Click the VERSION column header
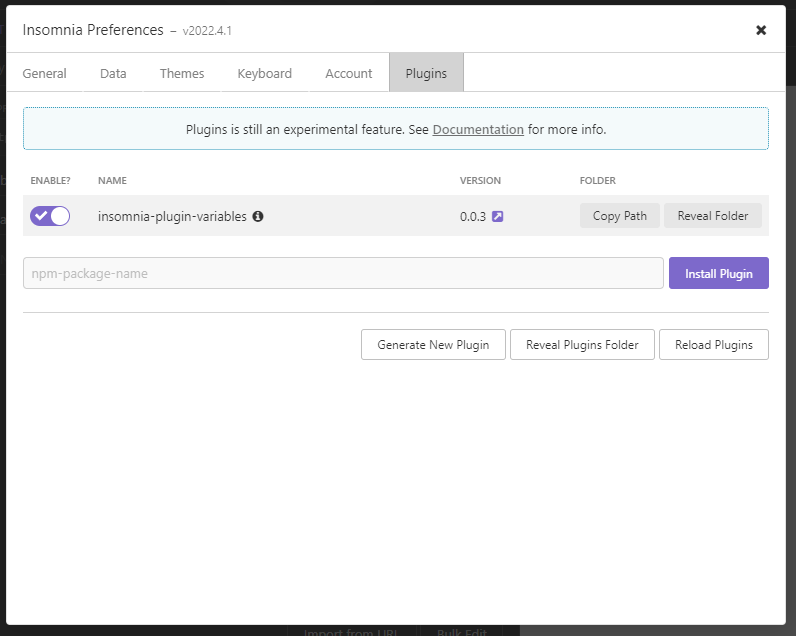The width and height of the screenshot is (796, 636). pos(480,181)
